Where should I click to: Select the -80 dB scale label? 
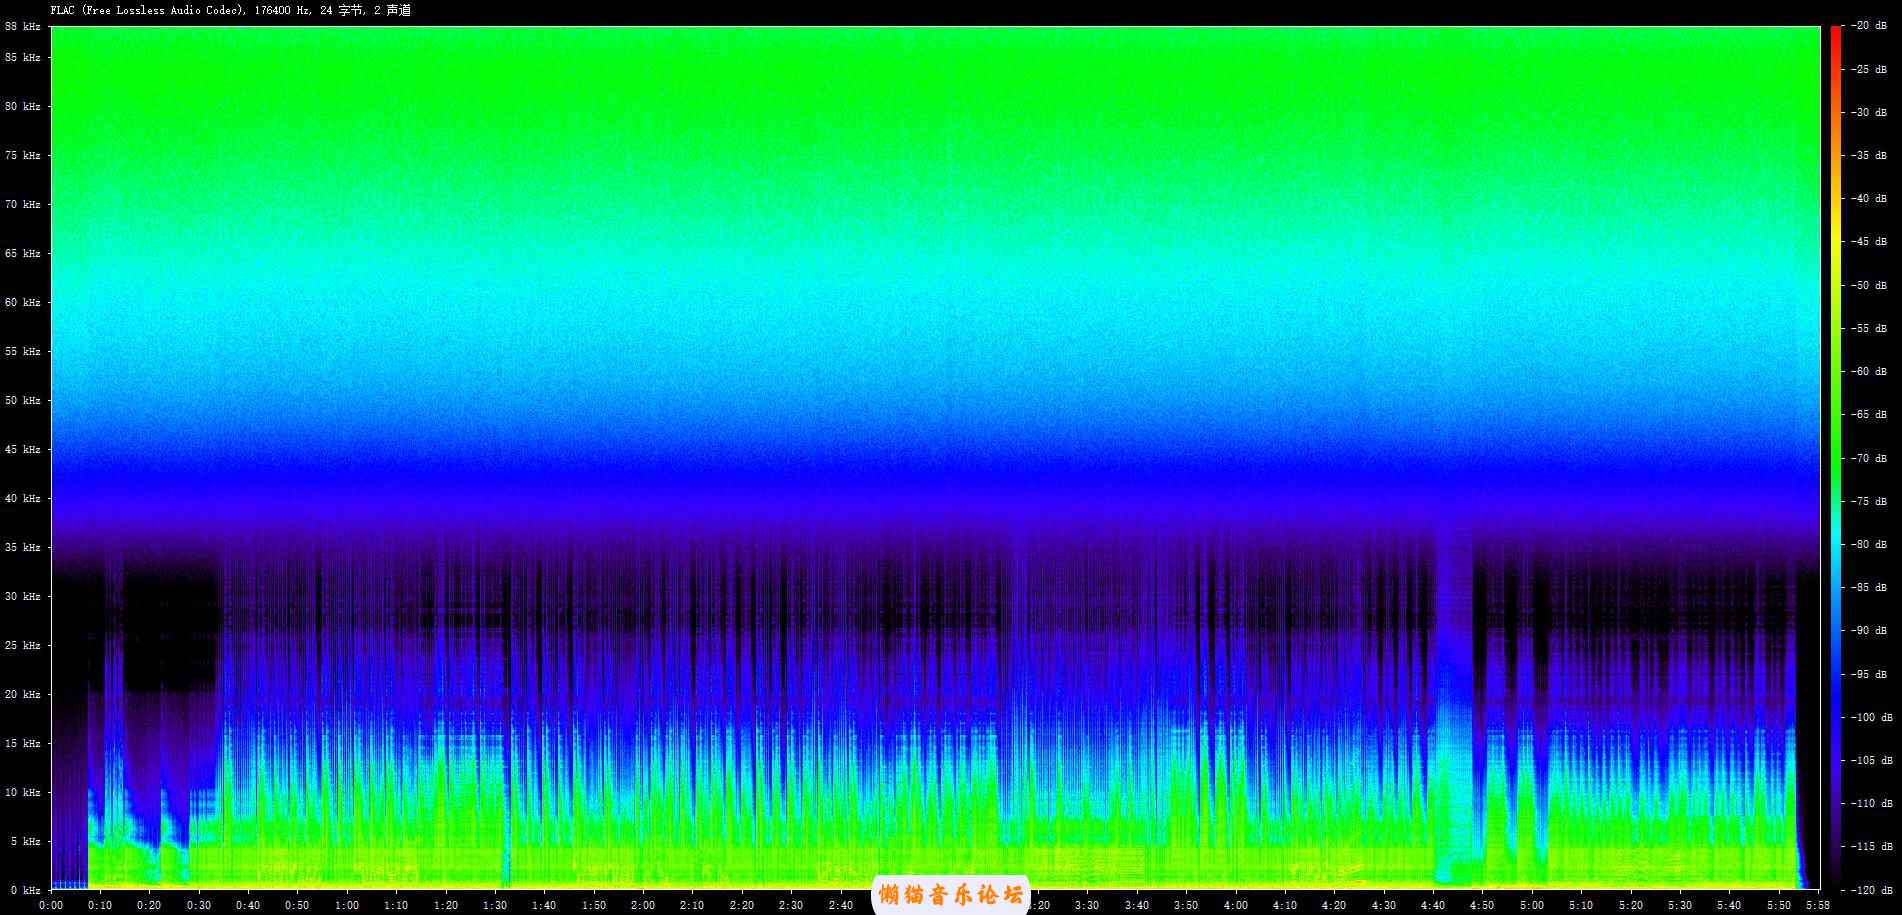tap(1868, 544)
